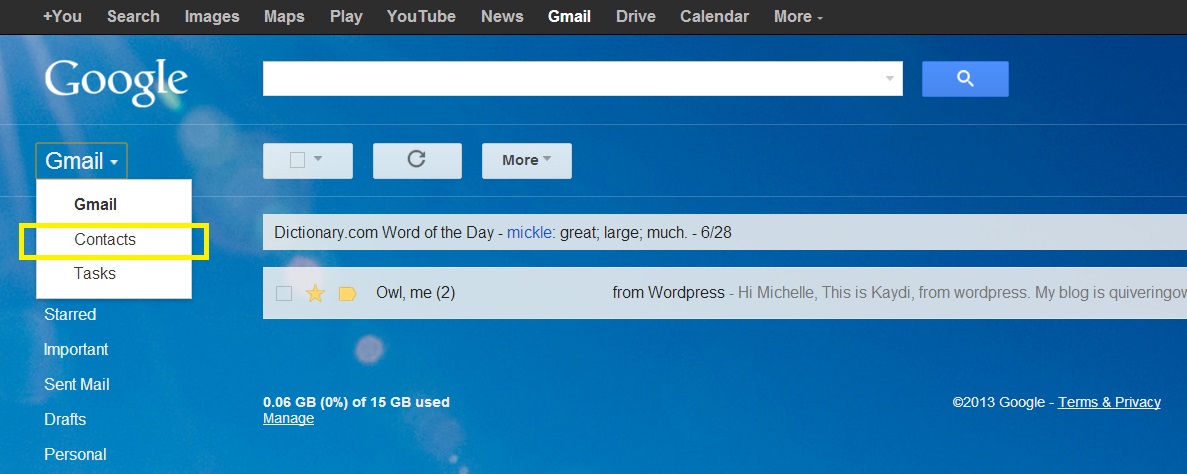Collapse the Gmail switcher dropdown
Image resolution: width=1187 pixels, height=474 pixels.
82,161
